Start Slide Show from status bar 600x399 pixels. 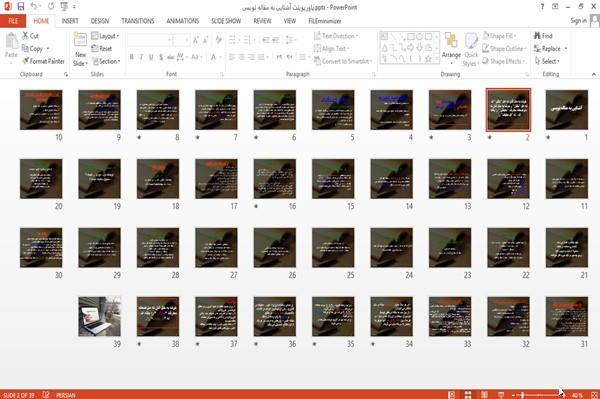501,395
